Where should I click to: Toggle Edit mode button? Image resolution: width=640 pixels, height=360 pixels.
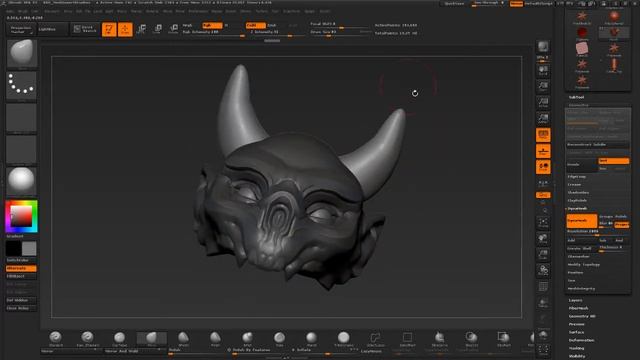click(x=109, y=29)
